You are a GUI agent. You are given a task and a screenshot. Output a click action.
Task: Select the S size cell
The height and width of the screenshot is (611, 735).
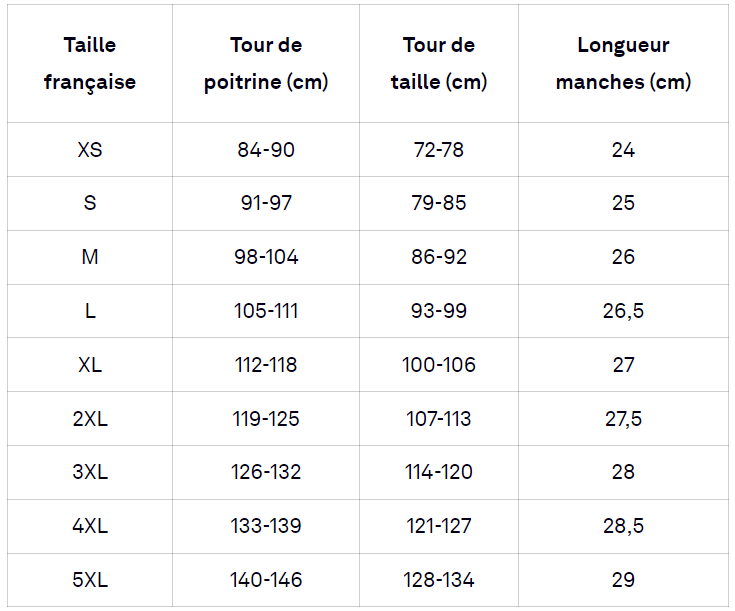(x=90, y=203)
